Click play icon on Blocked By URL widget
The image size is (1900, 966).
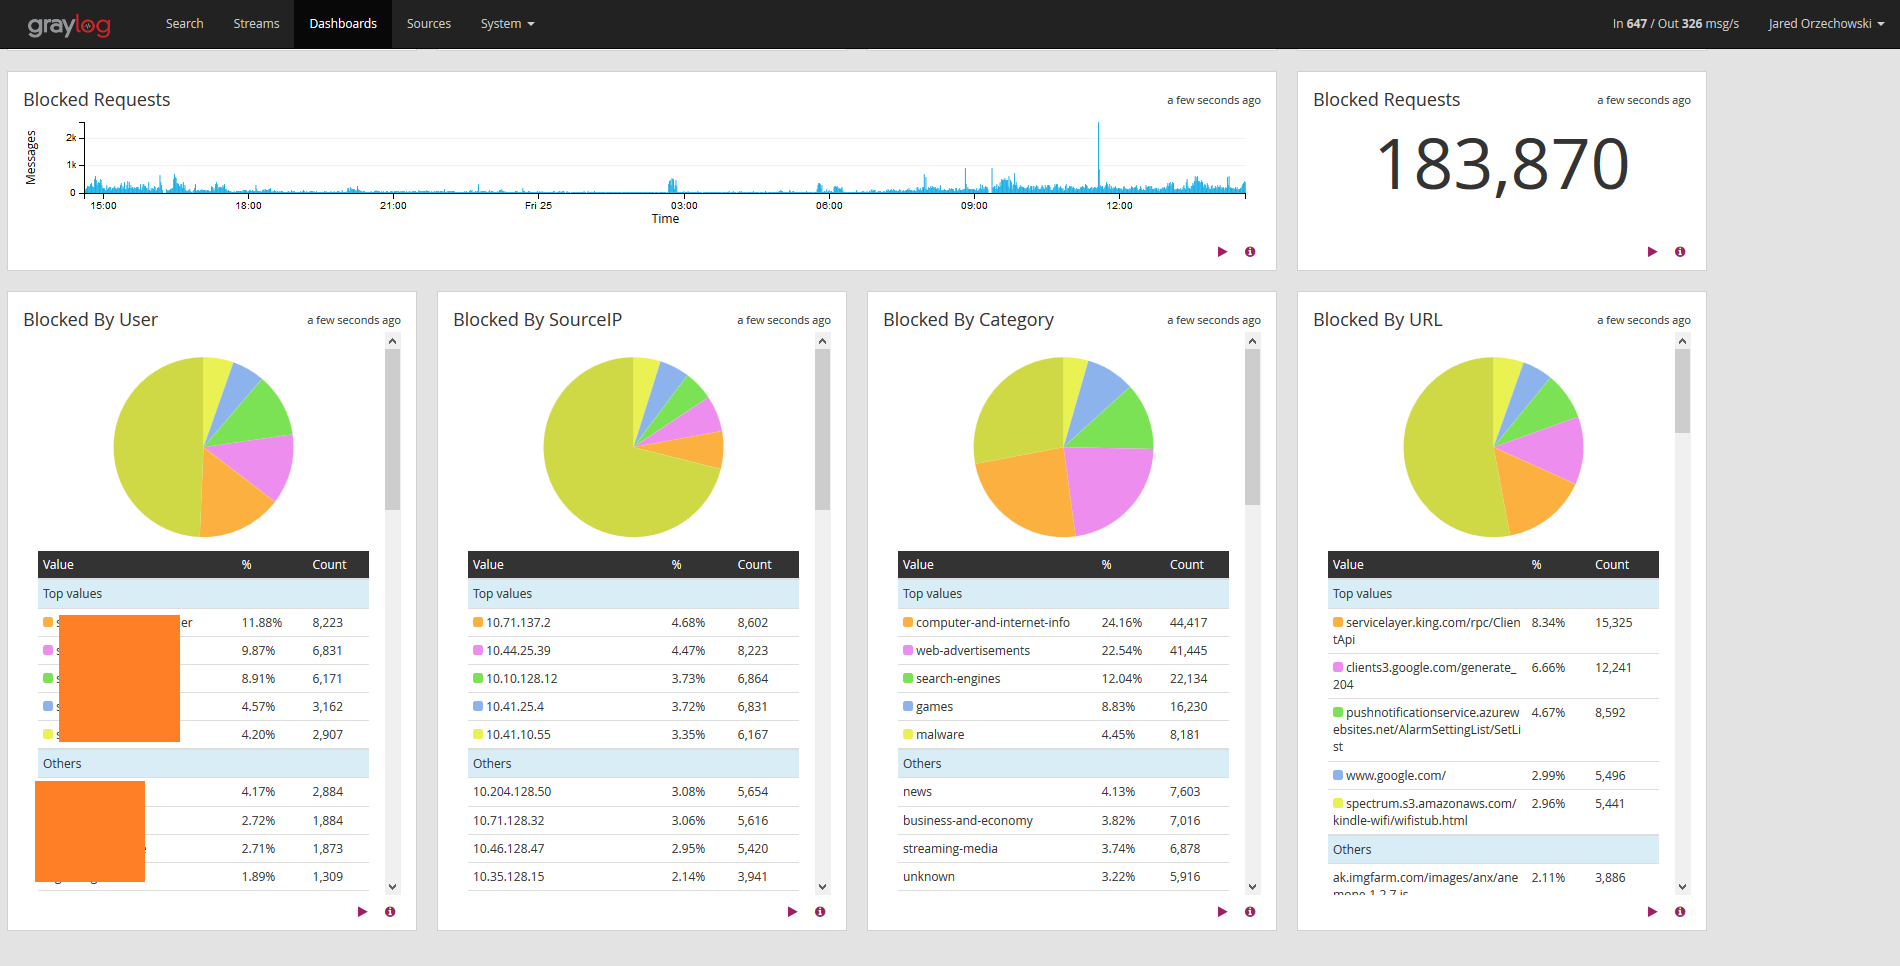(1652, 912)
